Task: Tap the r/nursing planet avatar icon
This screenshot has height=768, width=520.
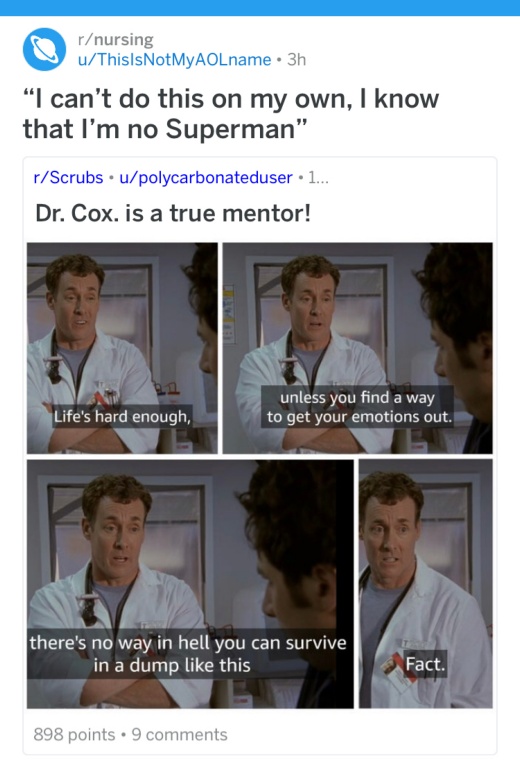Action: coord(44,49)
